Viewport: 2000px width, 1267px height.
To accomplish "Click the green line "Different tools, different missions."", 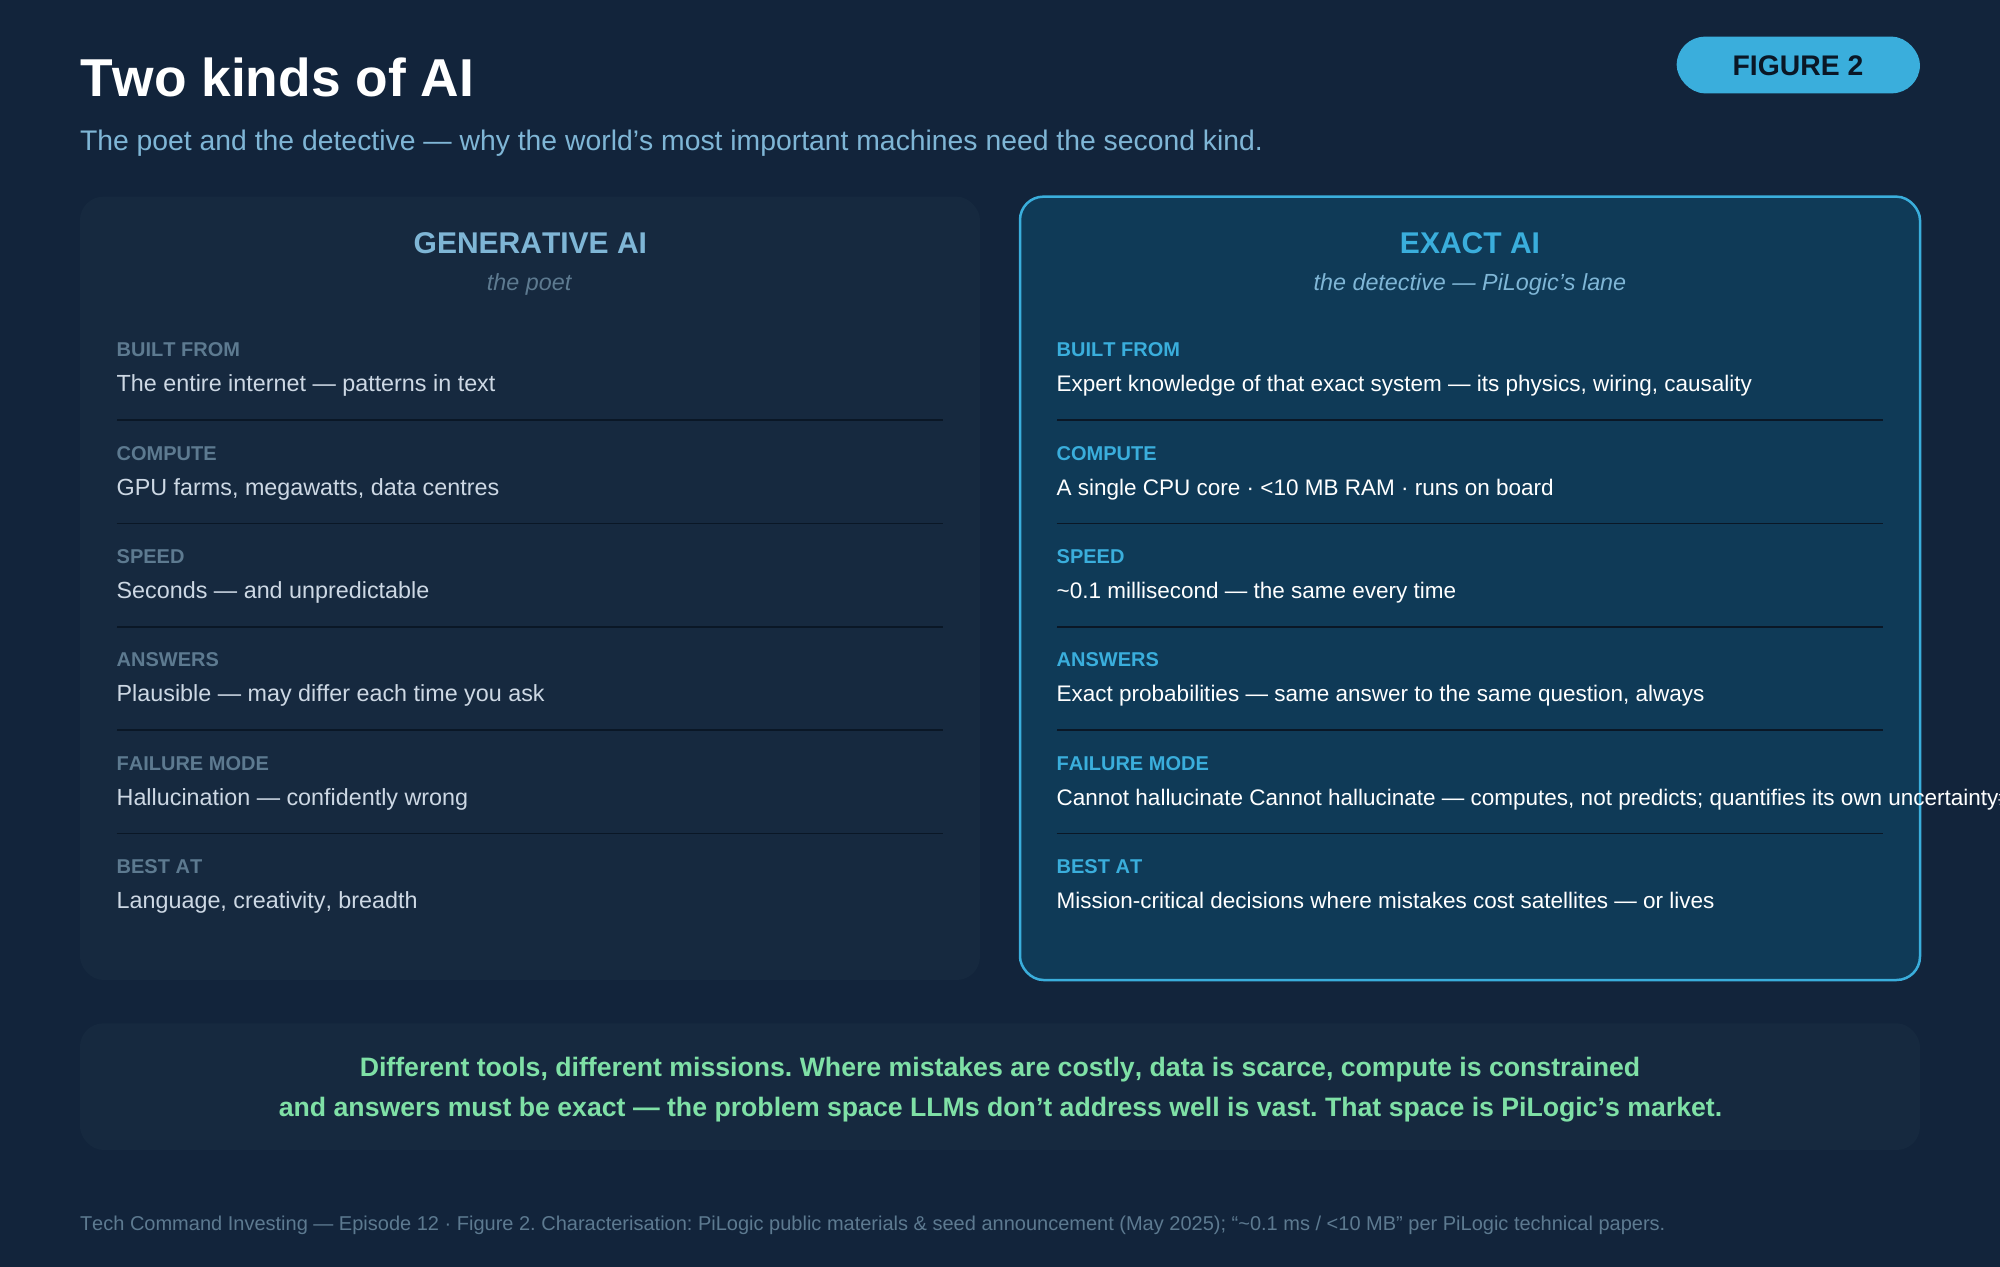I will [1000, 1067].
